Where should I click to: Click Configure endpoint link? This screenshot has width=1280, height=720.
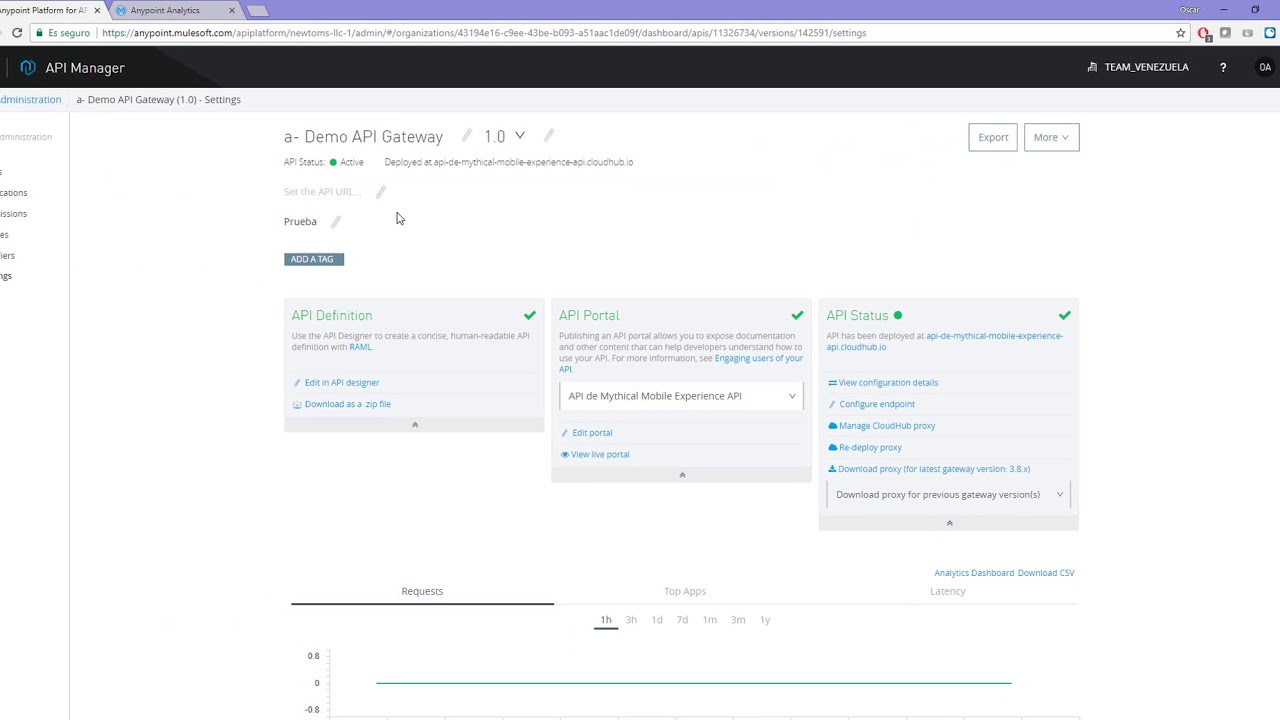876,404
